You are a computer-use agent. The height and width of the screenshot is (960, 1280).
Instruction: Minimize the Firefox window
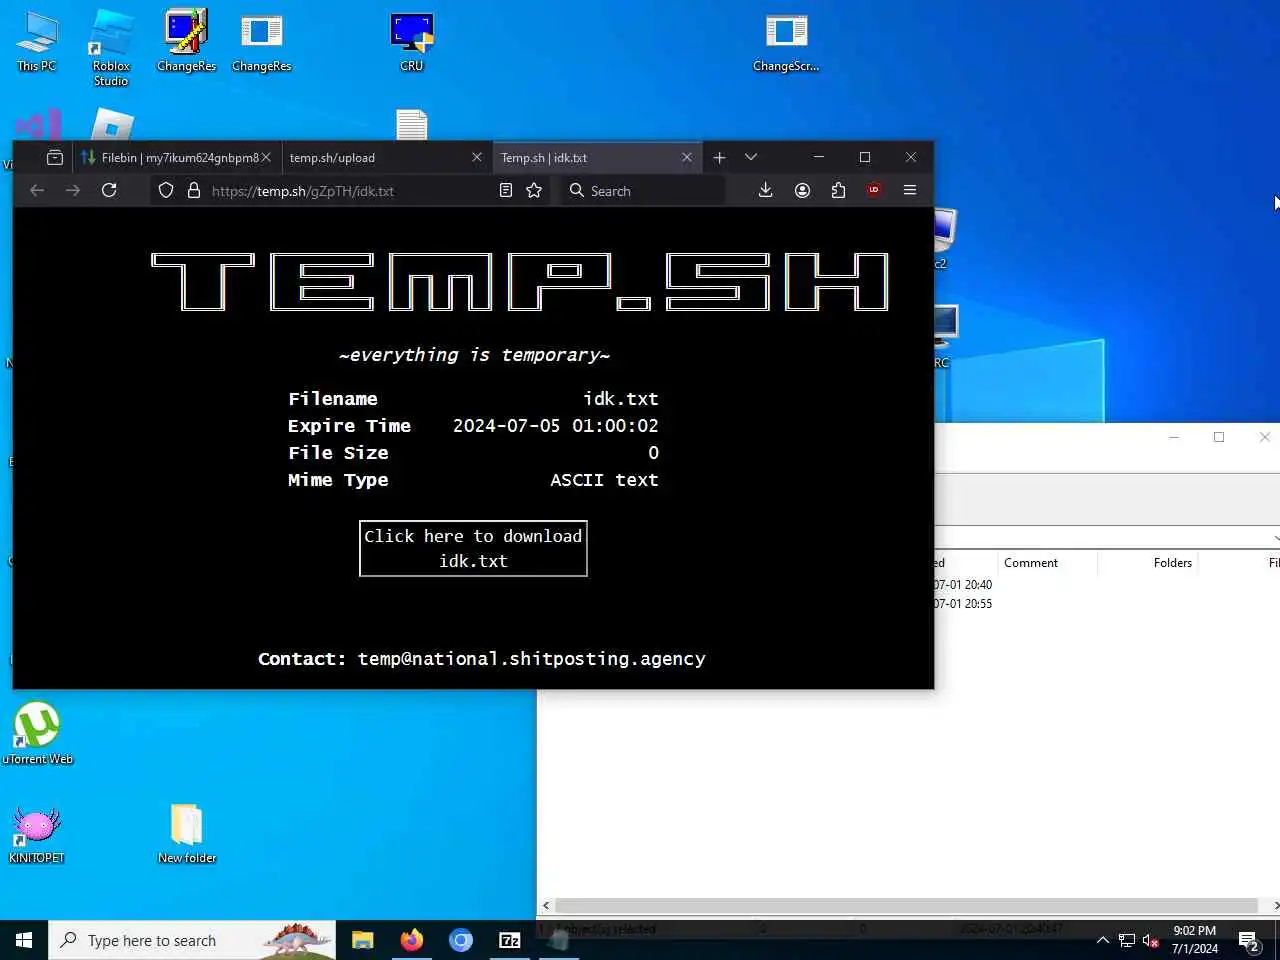click(819, 157)
